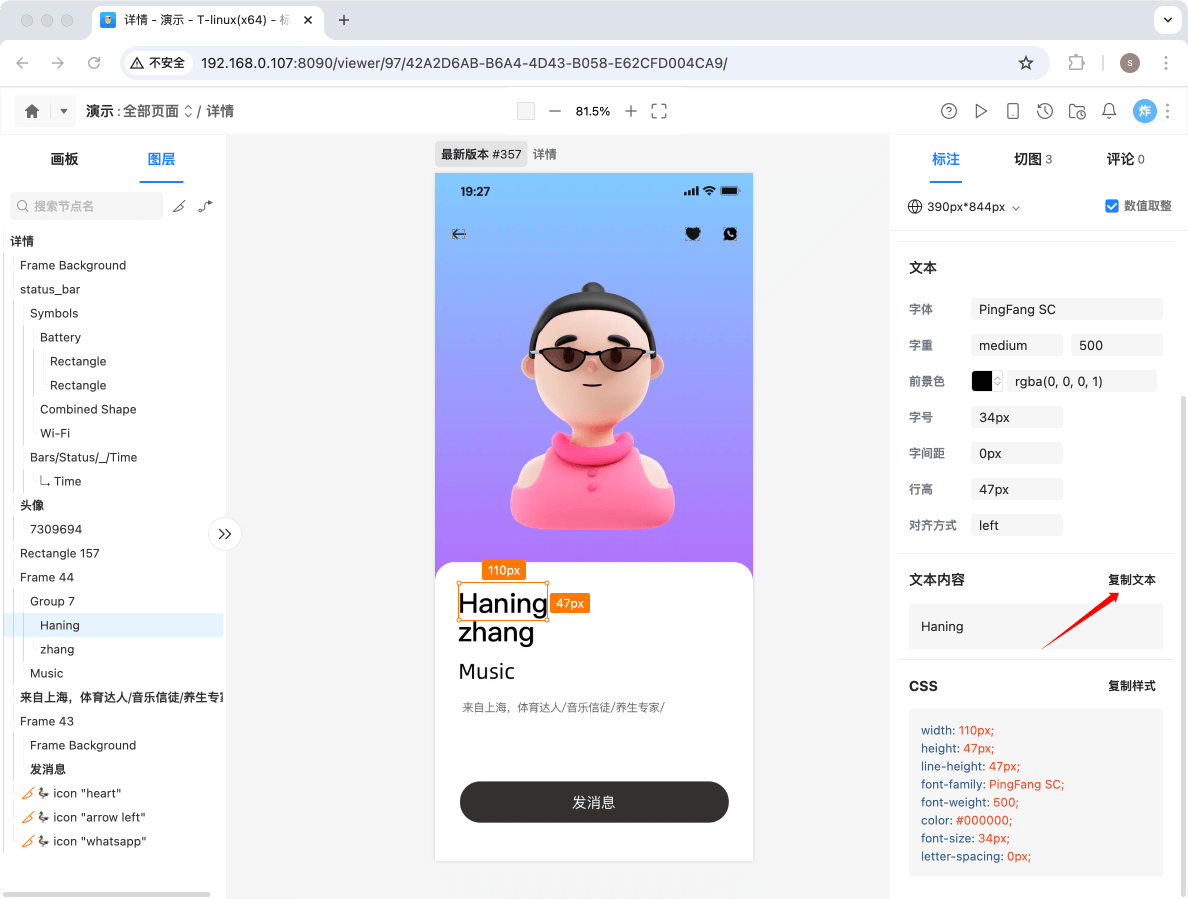Click the project folder icon in top toolbar
Viewport: 1188px width, 899px height.
[x=1077, y=111]
